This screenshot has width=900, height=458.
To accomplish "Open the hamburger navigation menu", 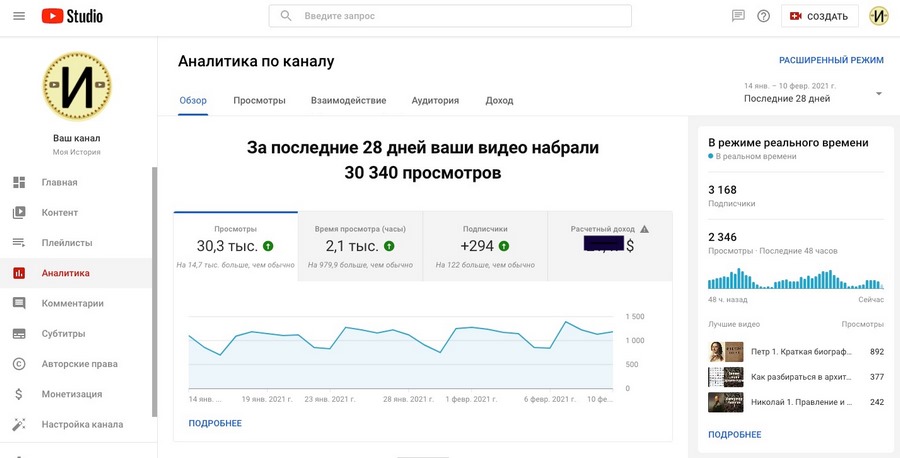I will tap(18, 16).
